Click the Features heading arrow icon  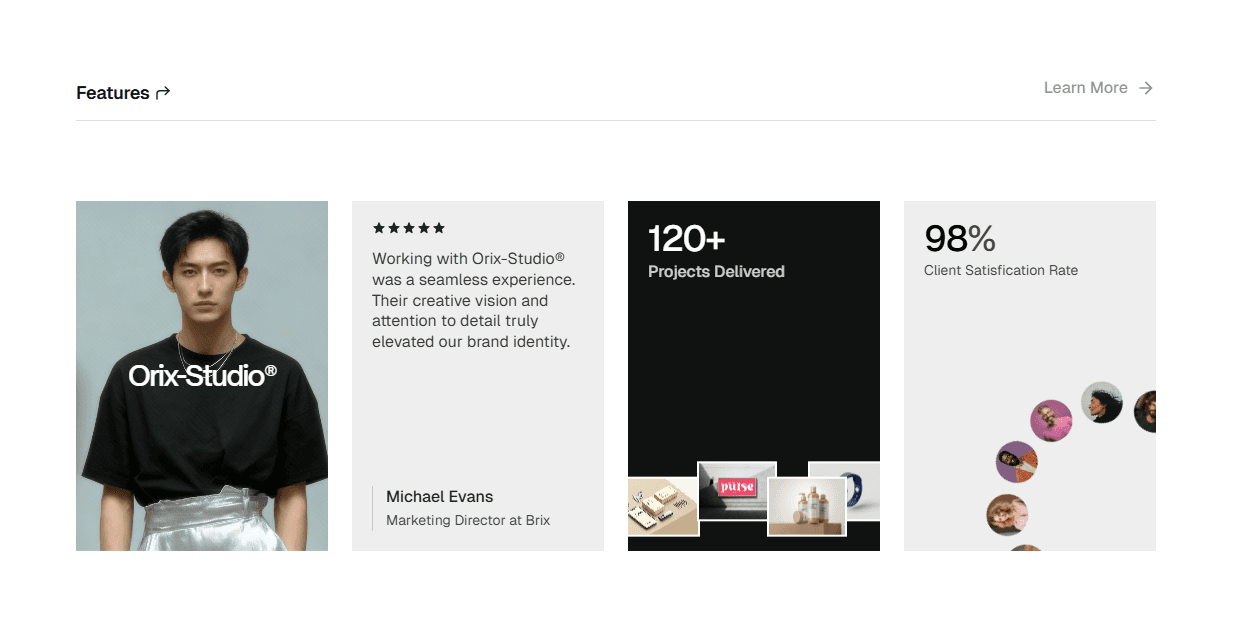tap(163, 93)
